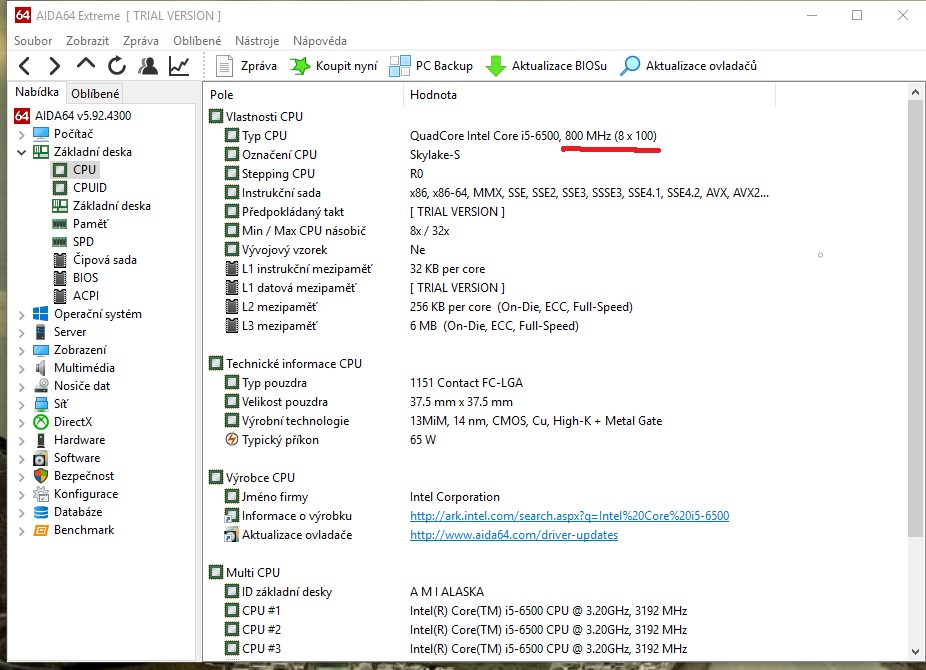The height and width of the screenshot is (670, 926).
Task: Expand the Počítač tree node
Action: (x=22, y=134)
